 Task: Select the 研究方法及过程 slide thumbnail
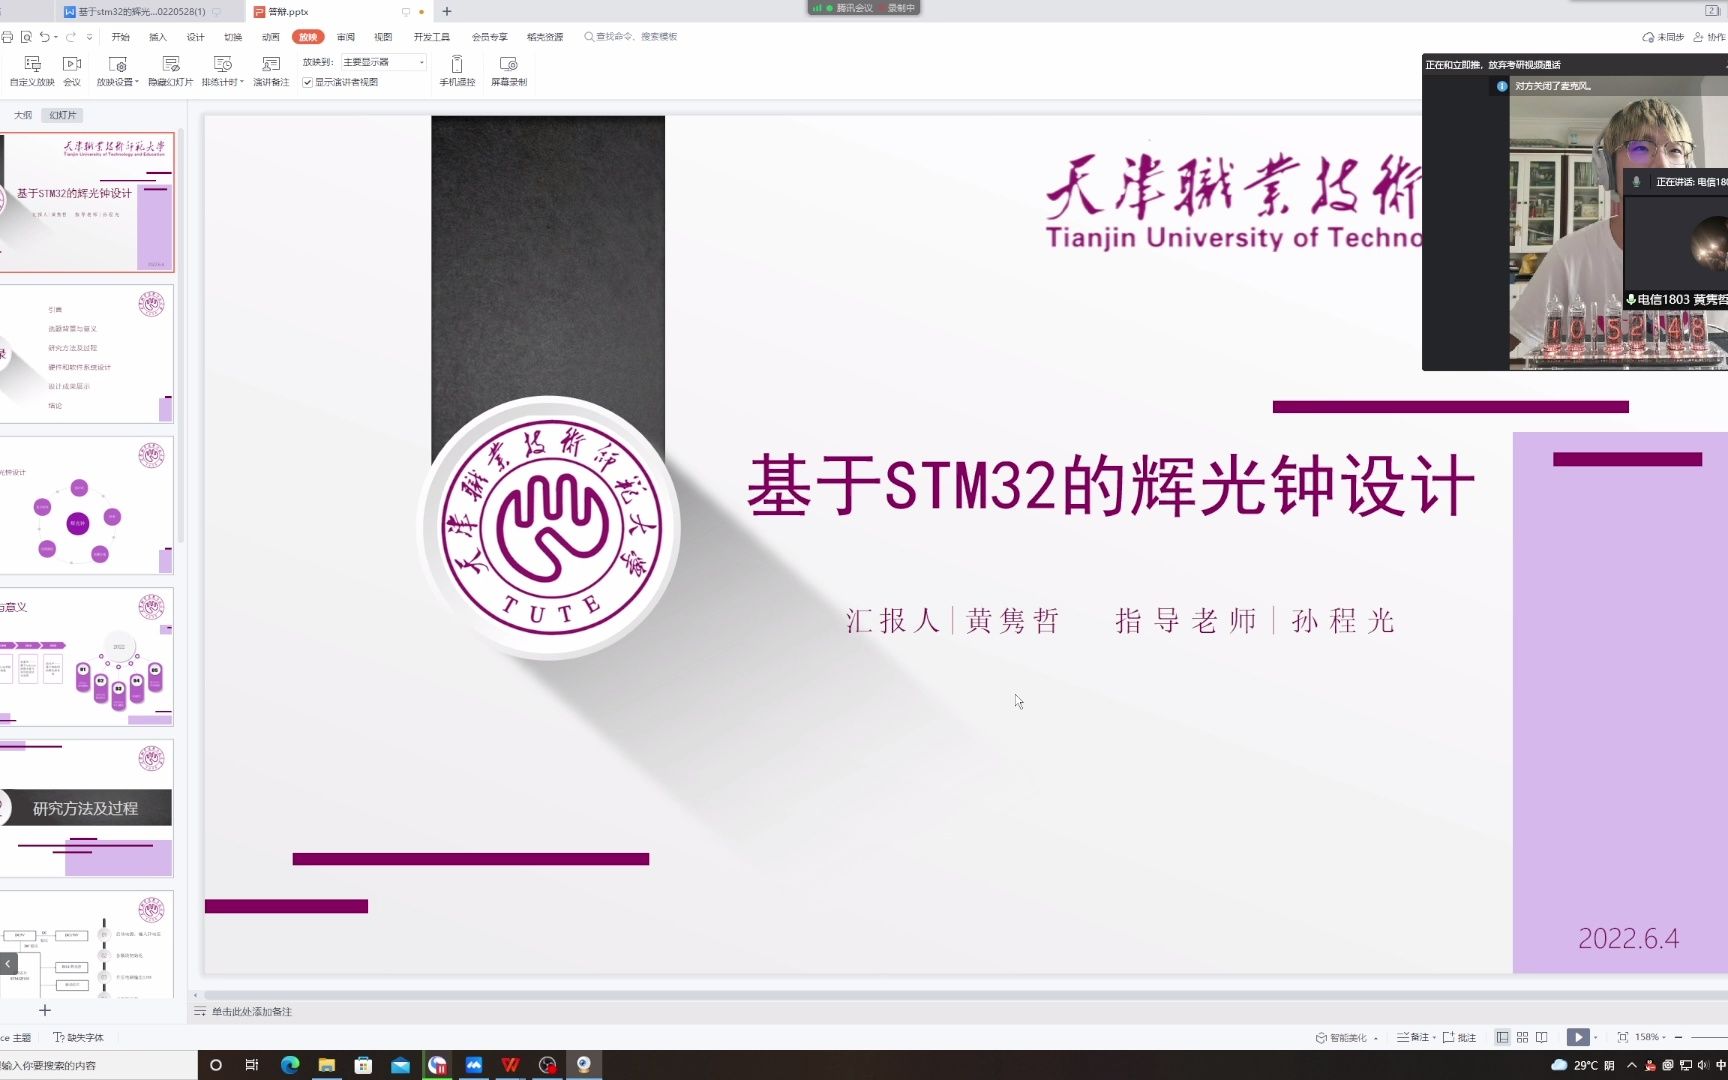tap(87, 808)
